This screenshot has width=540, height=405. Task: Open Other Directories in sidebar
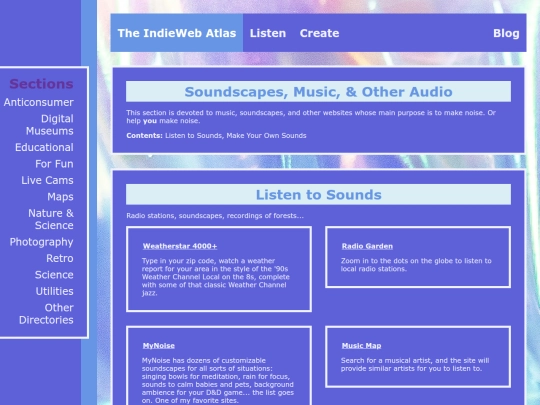click(x=46, y=314)
